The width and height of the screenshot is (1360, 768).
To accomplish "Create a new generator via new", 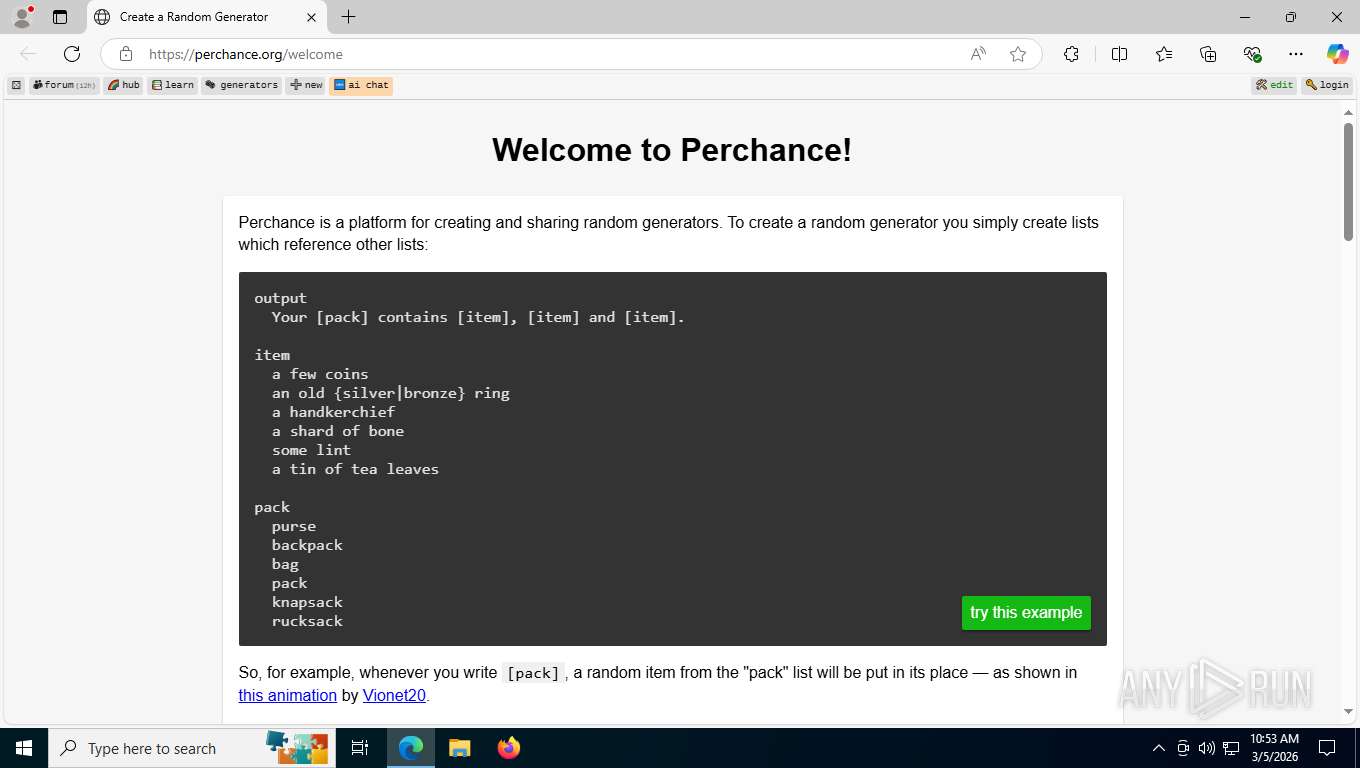I will click(306, 85).
